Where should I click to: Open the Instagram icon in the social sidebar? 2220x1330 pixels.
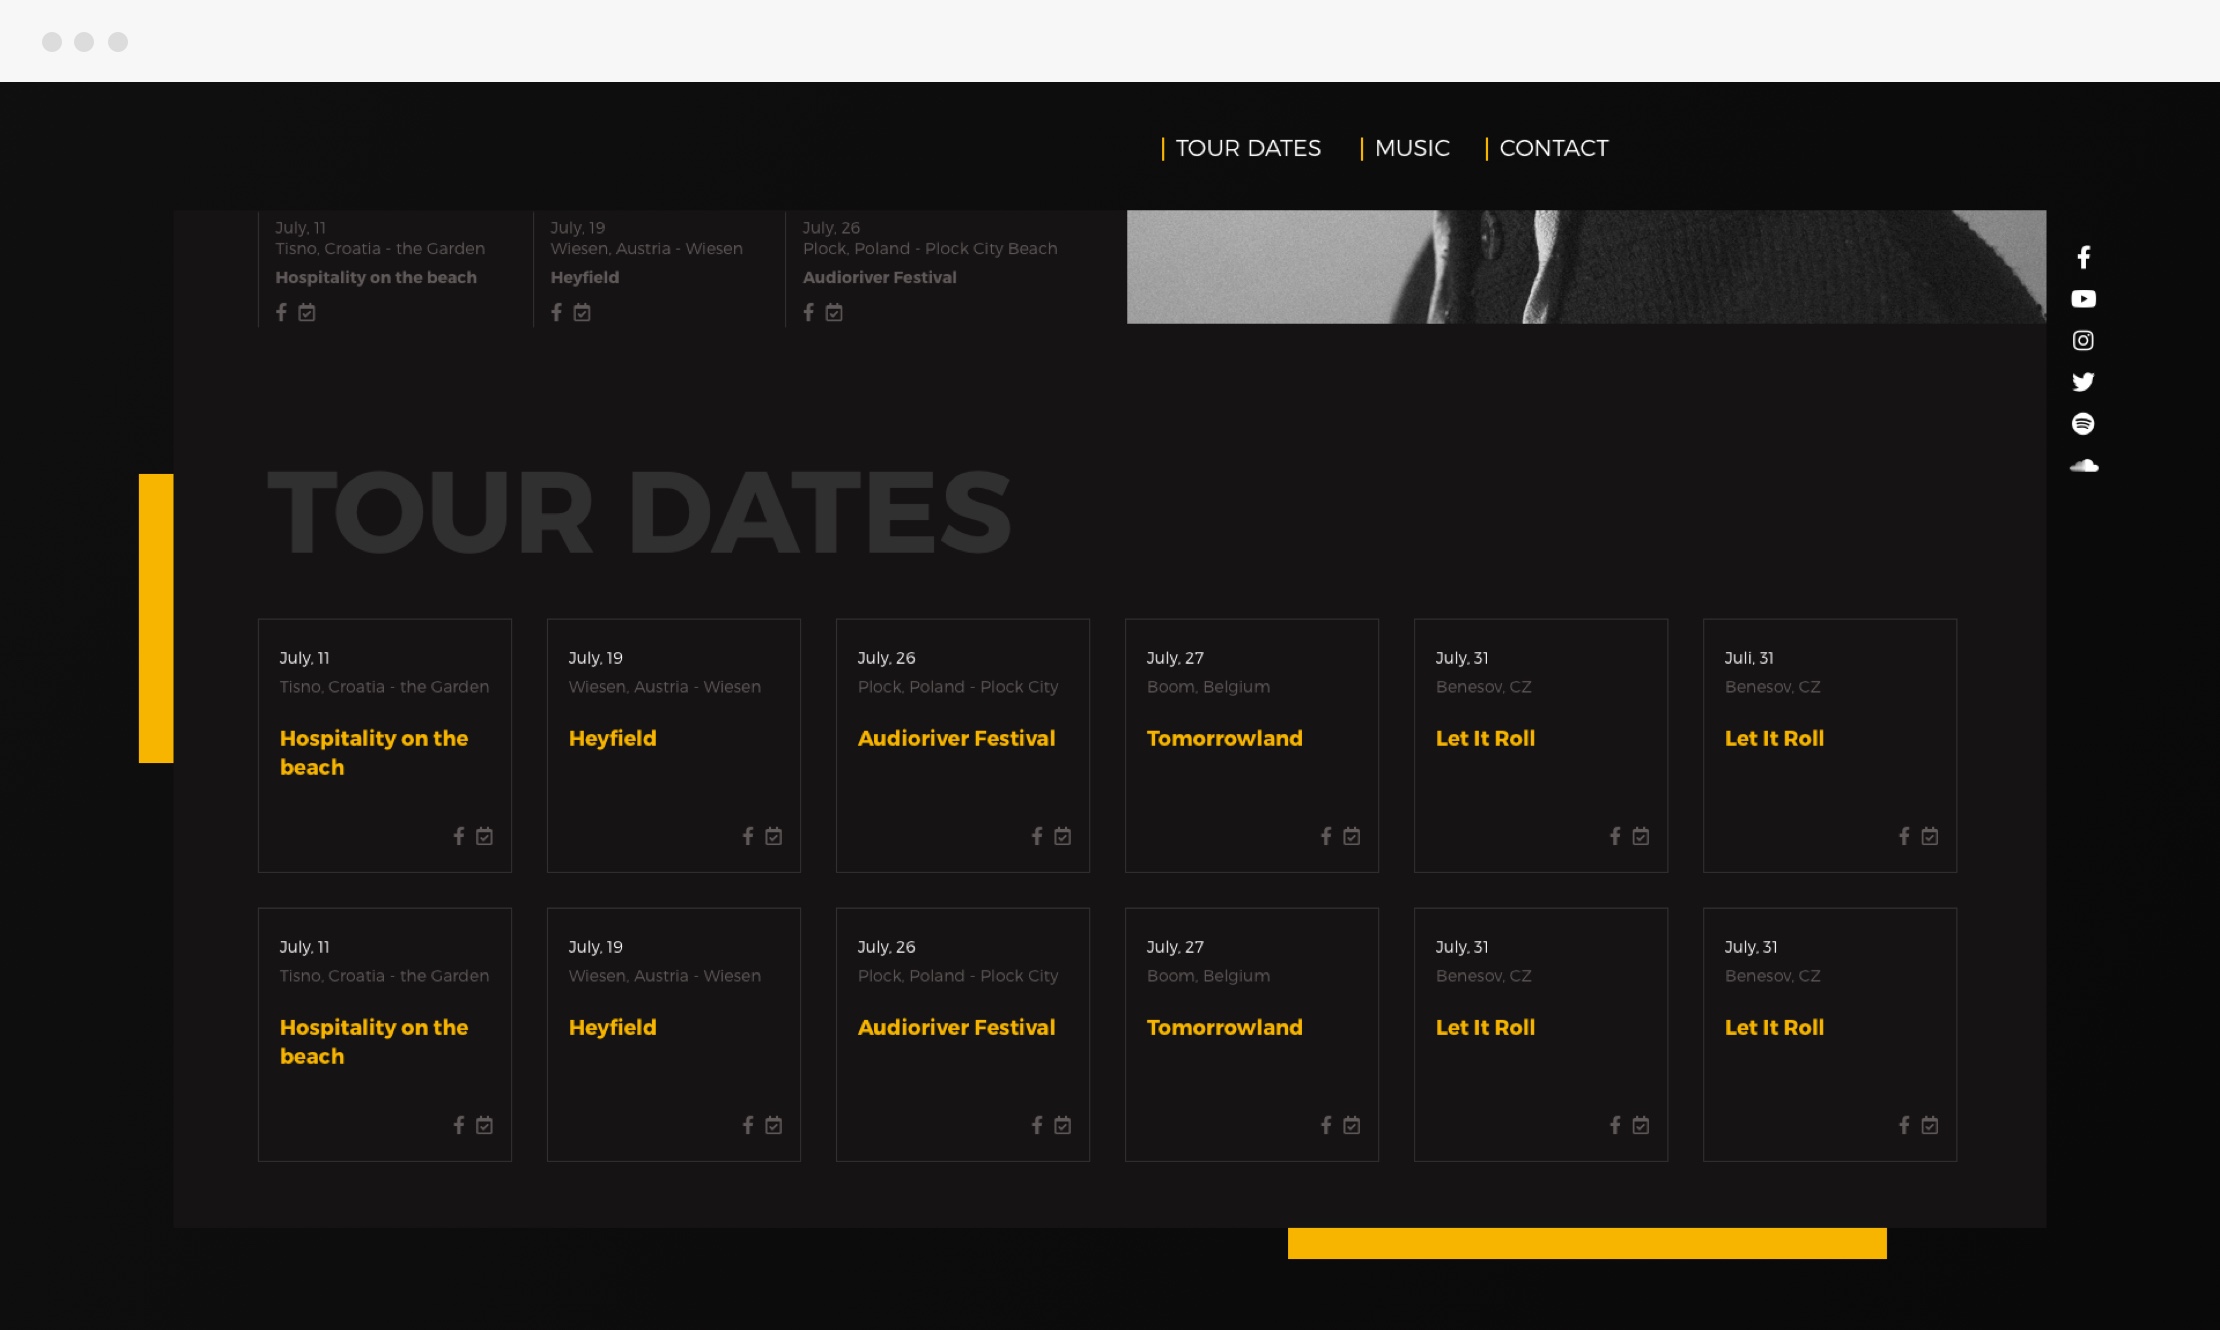point(2083,340)
